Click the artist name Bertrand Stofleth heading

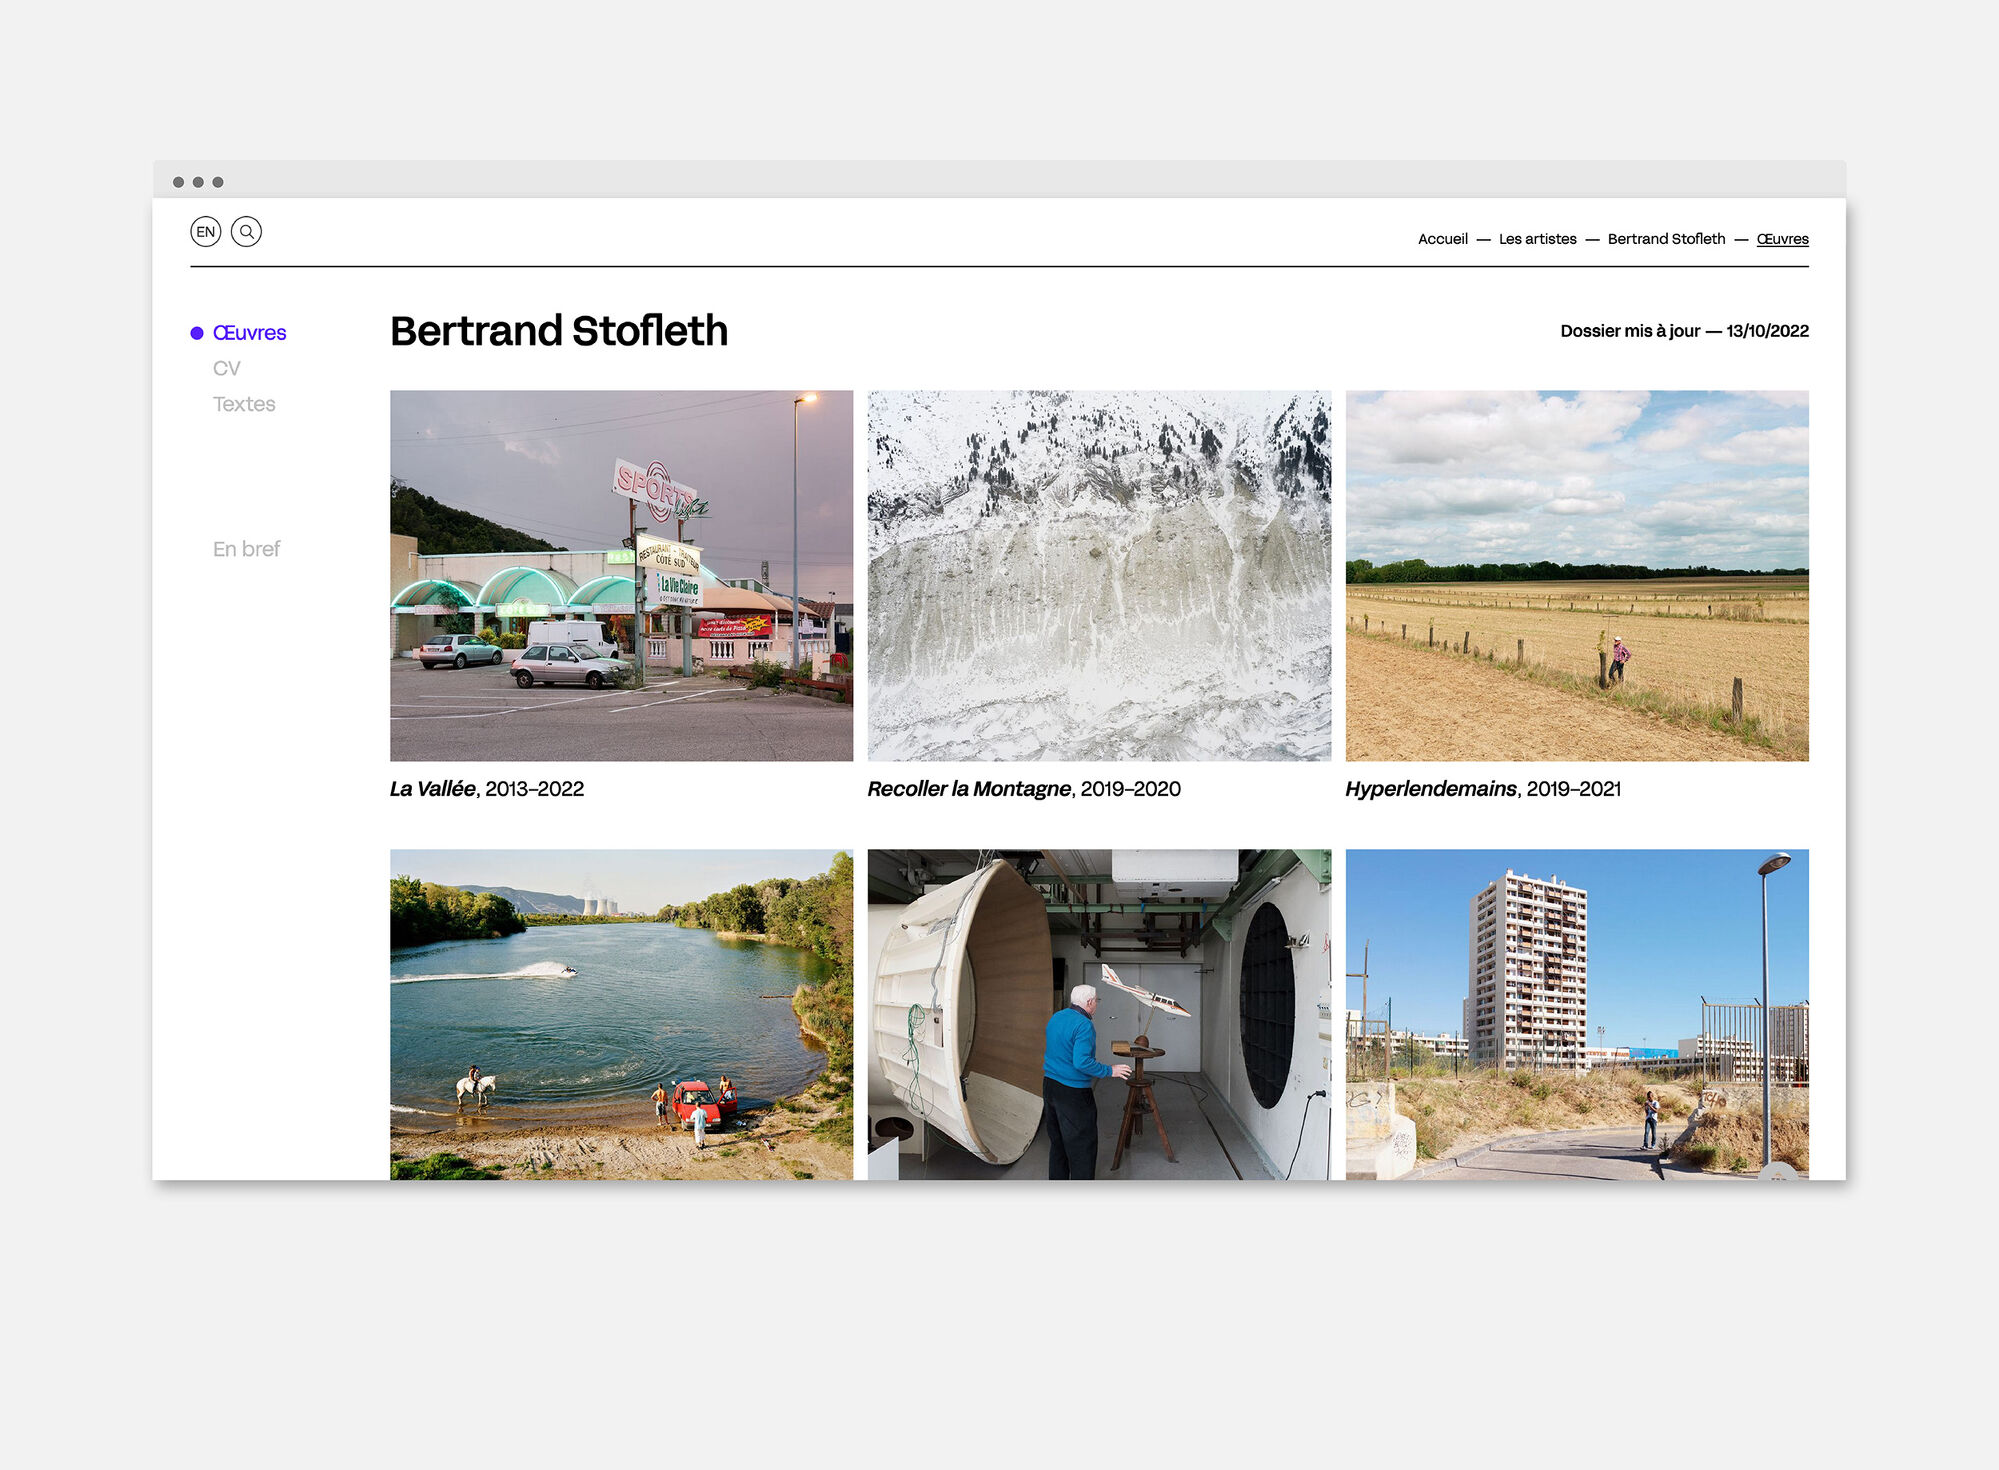pyautogui.click(x=559, y=331)
